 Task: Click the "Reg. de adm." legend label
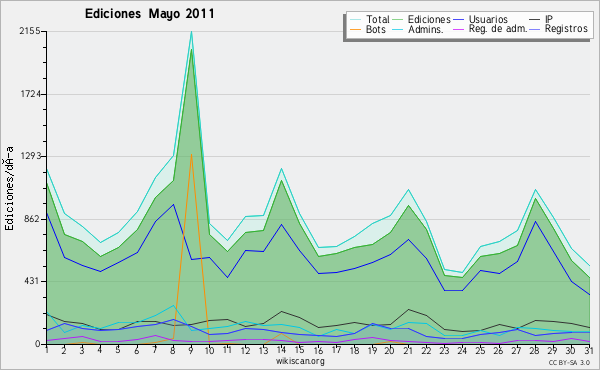tap(498, 29)
